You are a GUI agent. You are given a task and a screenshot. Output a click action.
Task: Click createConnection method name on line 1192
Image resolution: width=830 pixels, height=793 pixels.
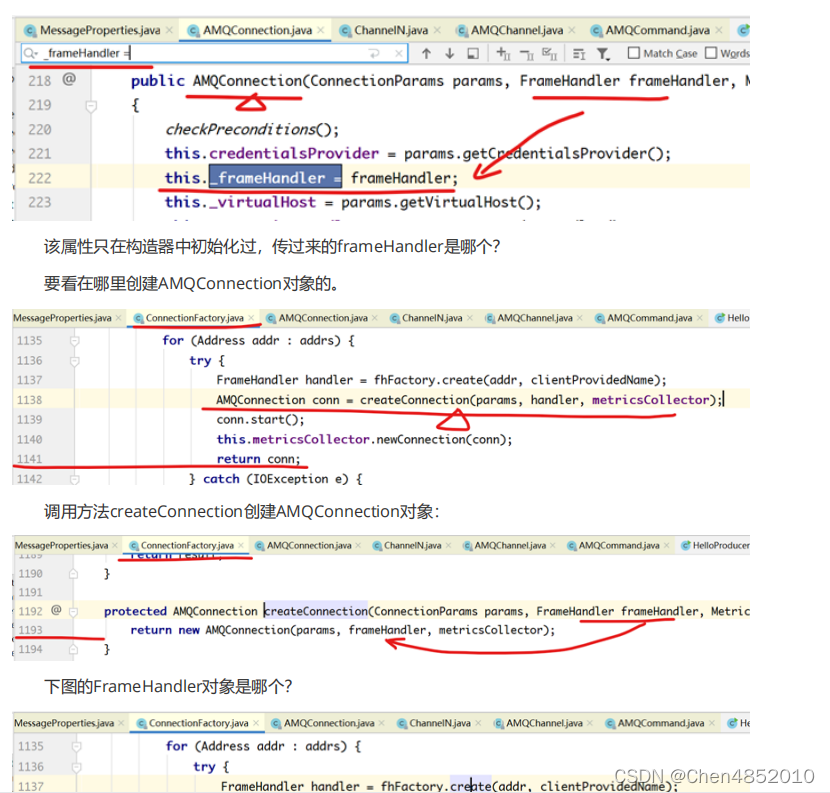click(315, 611)
